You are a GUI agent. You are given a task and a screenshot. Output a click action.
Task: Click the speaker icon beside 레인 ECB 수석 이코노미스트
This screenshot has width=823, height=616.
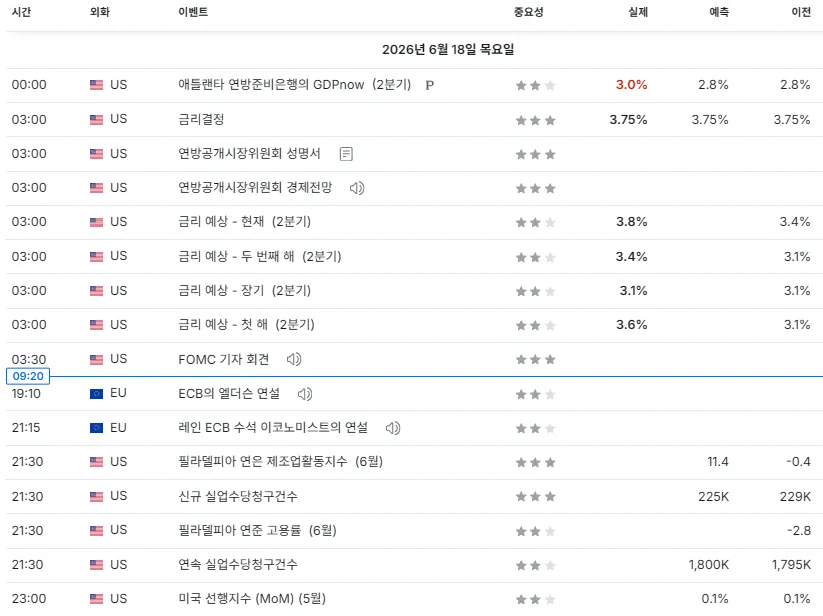pos(393,428)
